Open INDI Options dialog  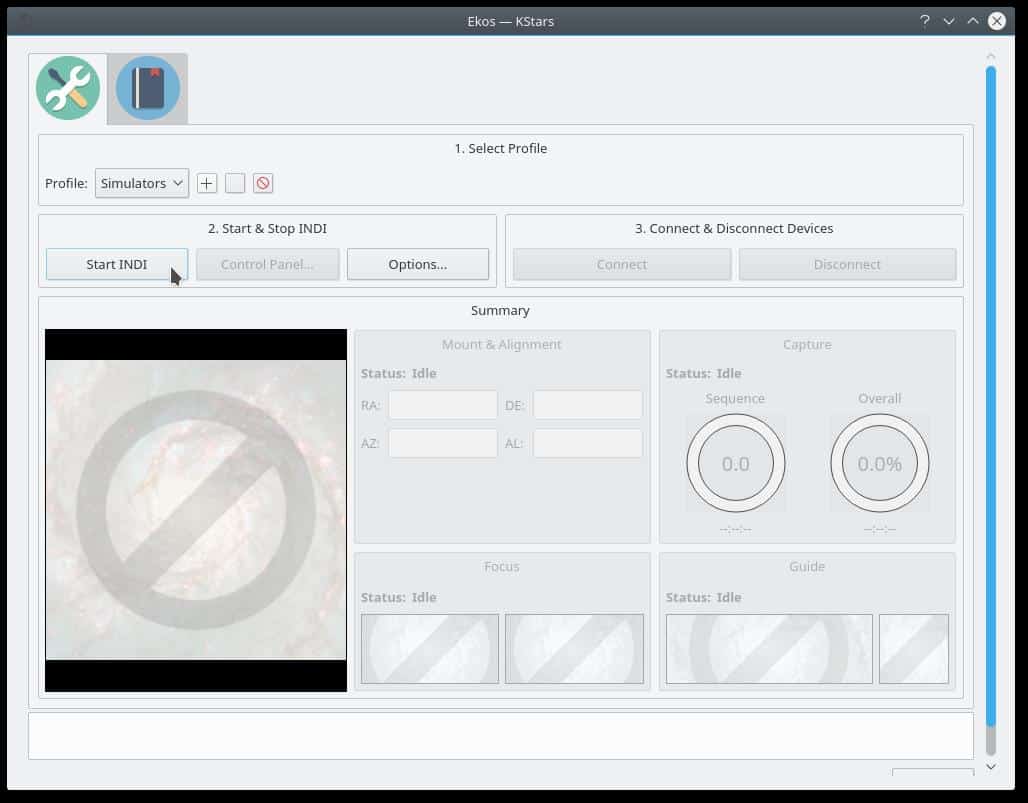click(x=418, y=264)
